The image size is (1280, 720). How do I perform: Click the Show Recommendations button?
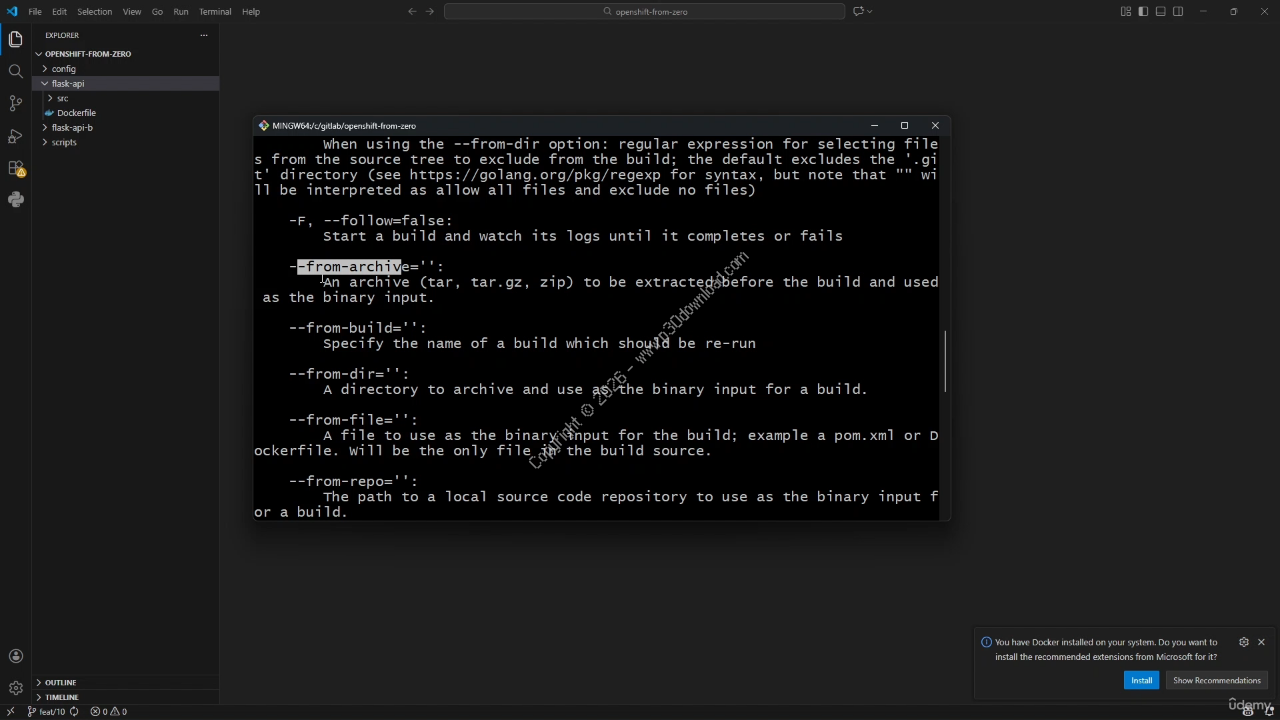point(1216,680)
